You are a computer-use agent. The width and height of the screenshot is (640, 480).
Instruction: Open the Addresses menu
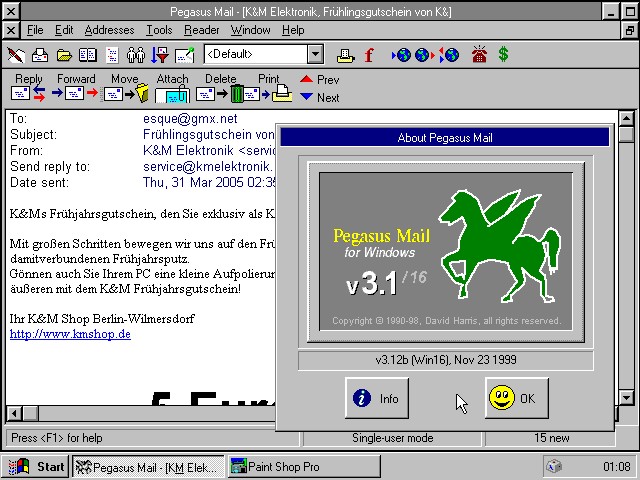click(x=109, y=30)
